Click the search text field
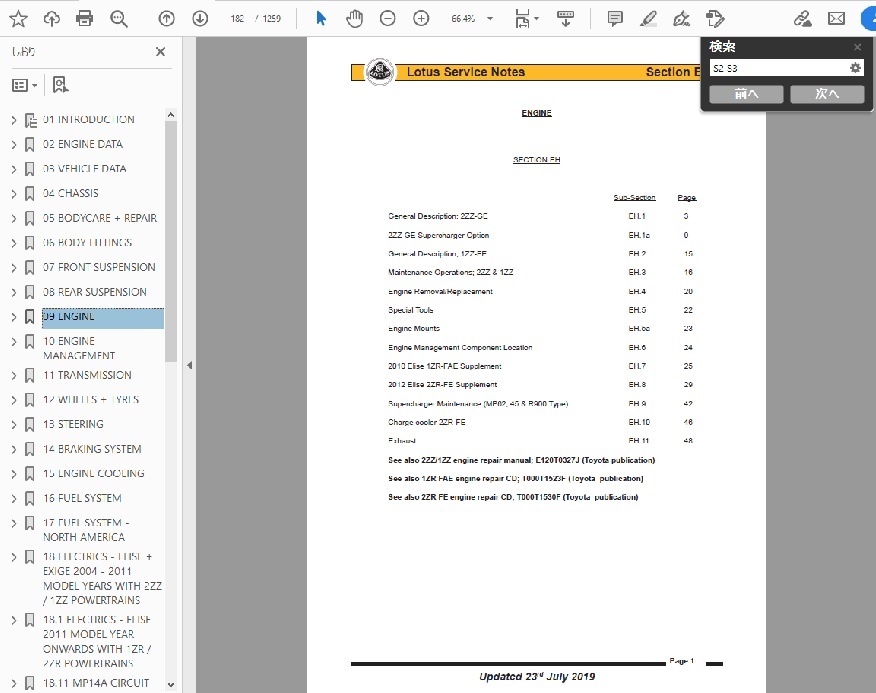Screen dimensions: 876x693 pos(779,68)
